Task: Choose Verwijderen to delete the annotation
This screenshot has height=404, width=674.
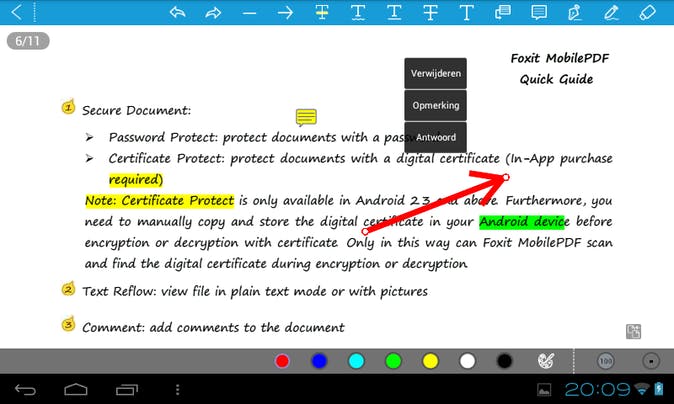Action: point(435,73)
